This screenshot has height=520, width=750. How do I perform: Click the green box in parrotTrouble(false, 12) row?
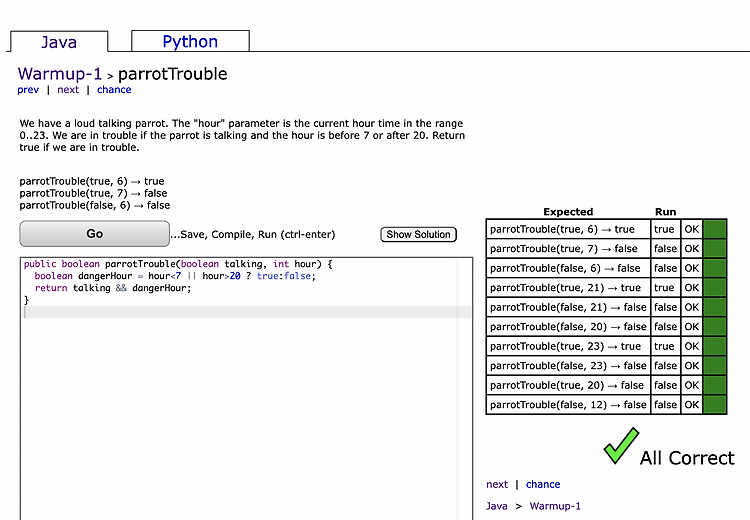[715, 405]
